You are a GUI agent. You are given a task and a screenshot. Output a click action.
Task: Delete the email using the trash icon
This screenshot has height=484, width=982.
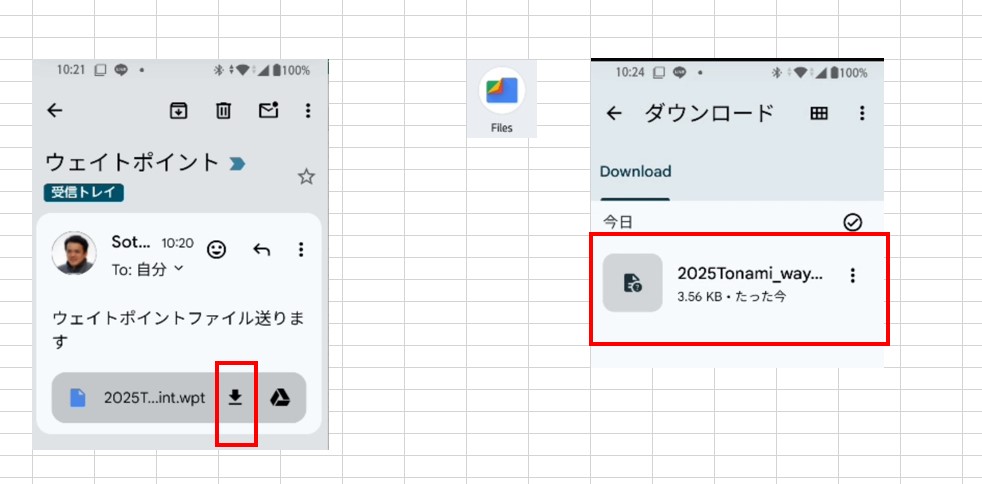point(224,111)
